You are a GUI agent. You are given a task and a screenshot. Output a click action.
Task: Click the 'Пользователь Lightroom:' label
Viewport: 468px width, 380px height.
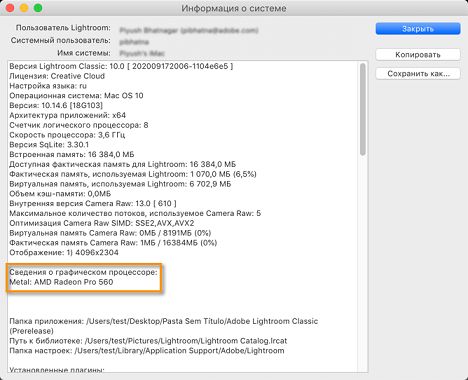tap(63, 28)
